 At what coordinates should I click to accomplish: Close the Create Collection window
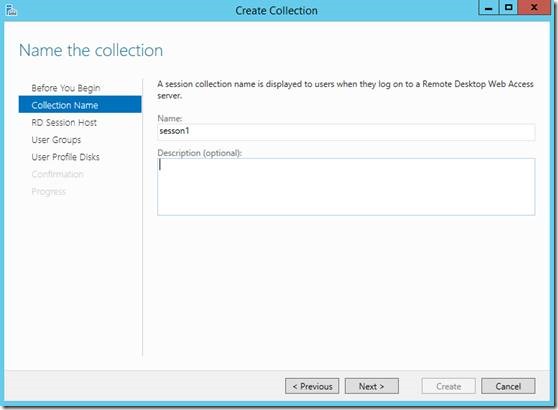[x=534, y=7]
